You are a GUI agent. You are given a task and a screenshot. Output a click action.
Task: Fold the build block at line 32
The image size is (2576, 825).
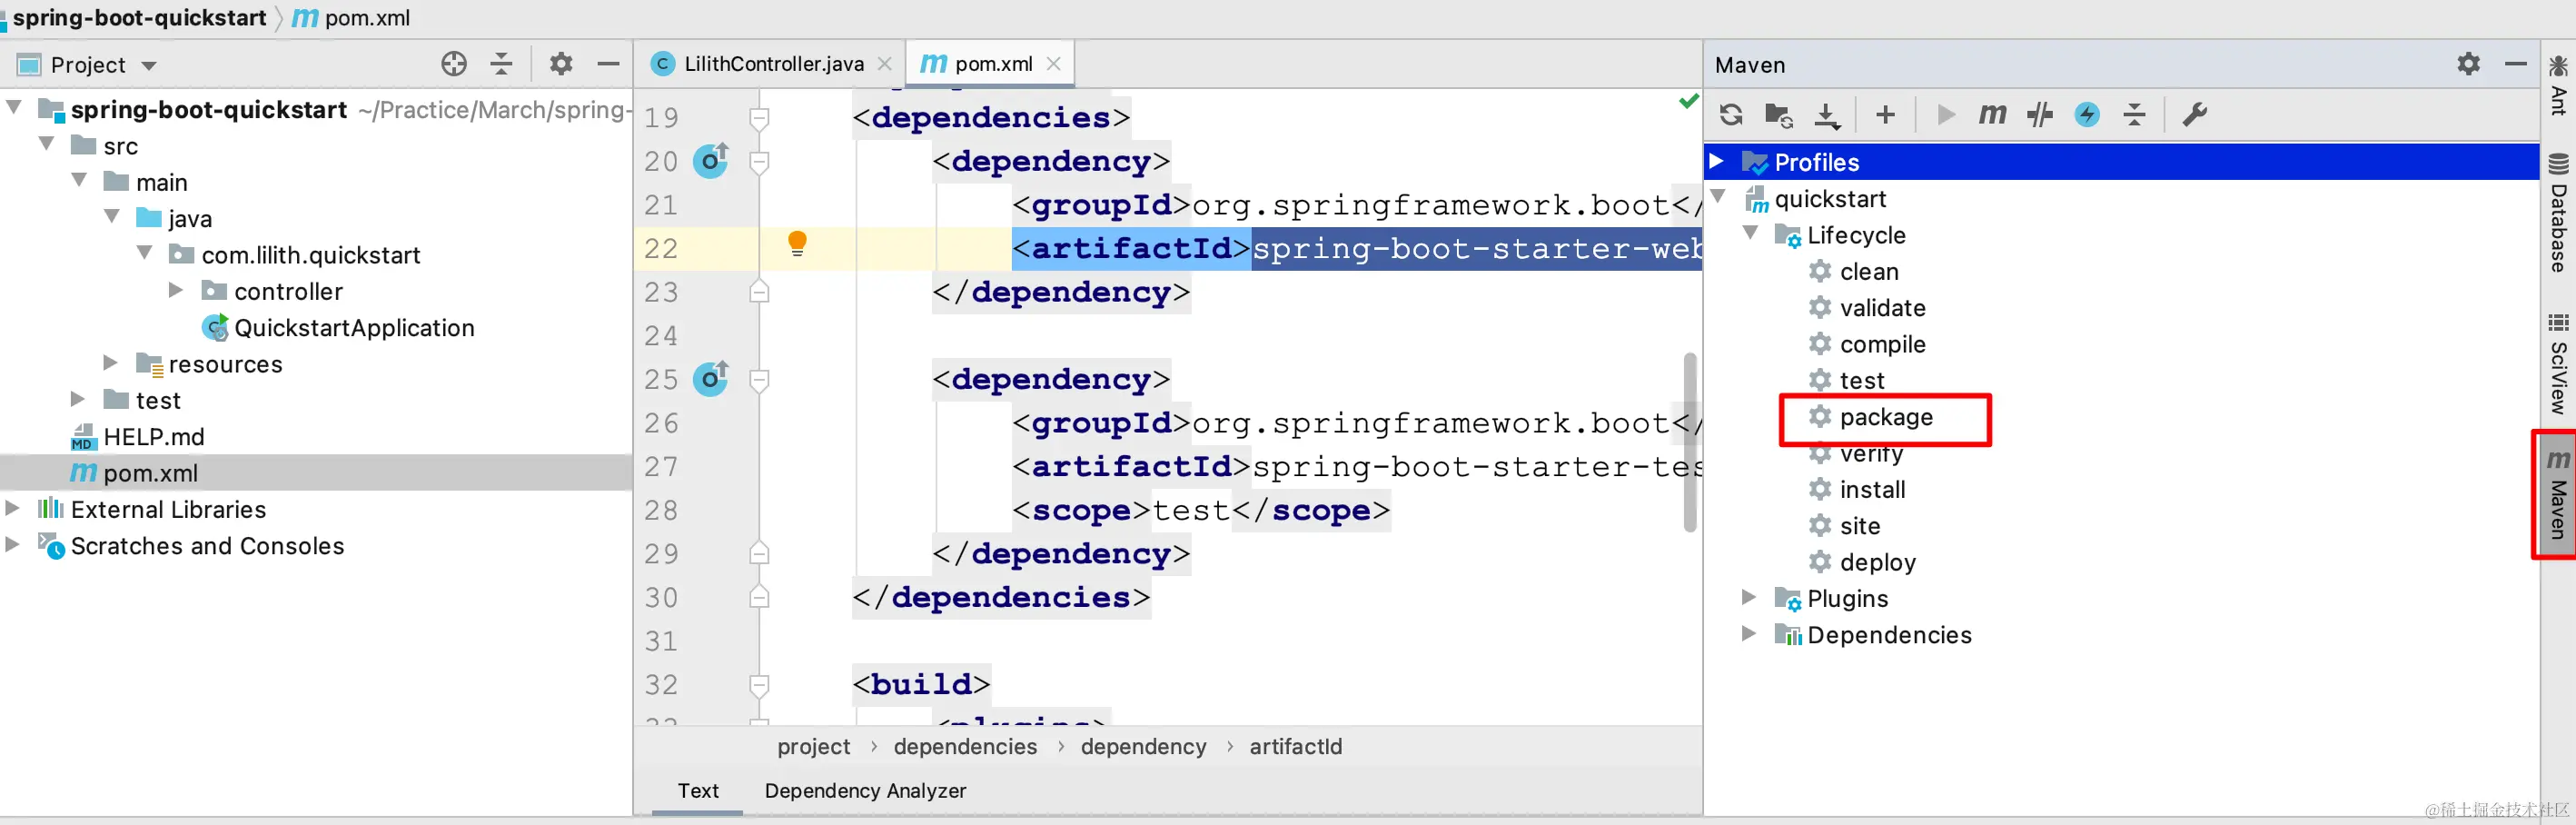pos(759,685)
